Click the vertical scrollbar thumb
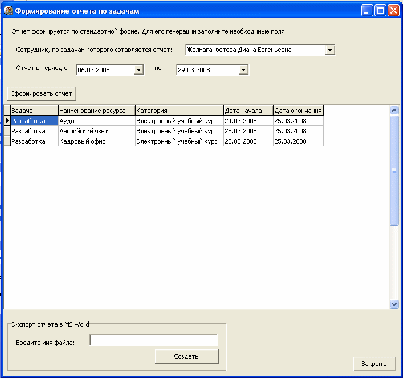Screen dimensions: 404x379 (x=394, y=171)
